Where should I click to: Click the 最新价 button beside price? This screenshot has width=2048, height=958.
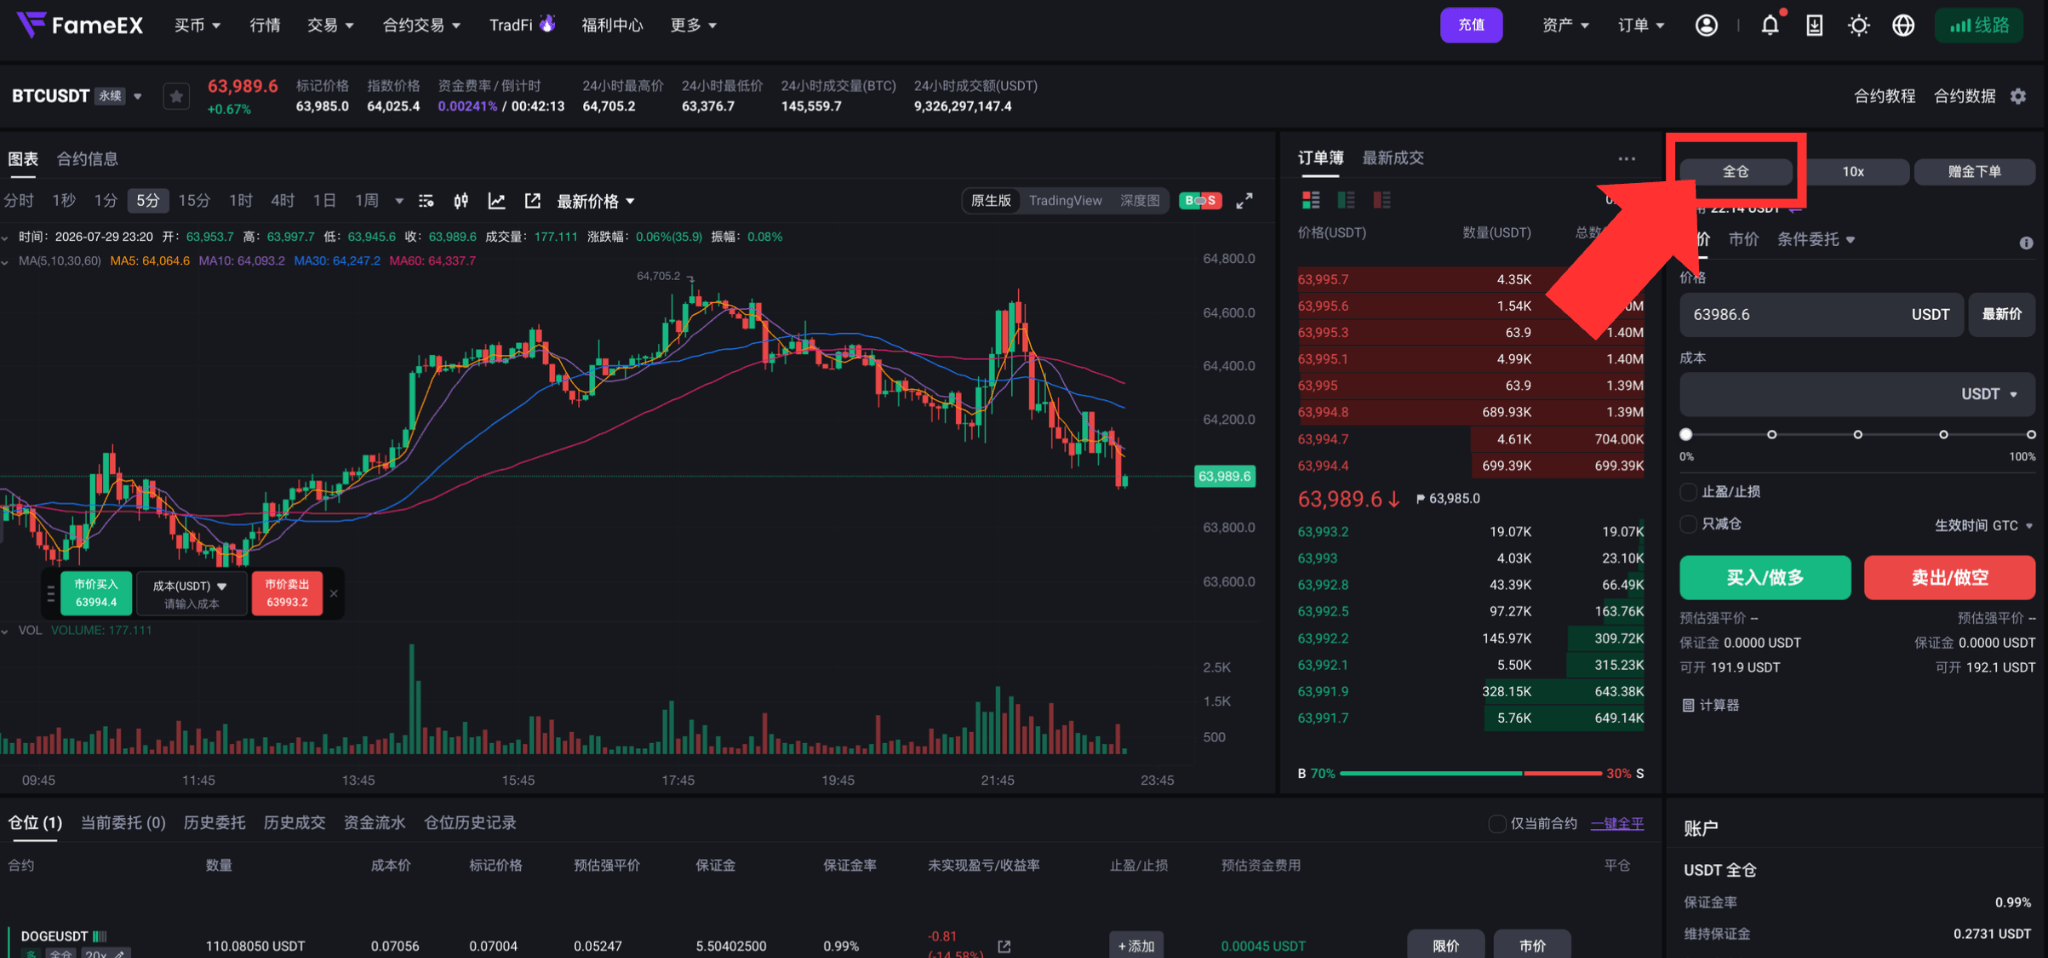[x=2002, y=314]
